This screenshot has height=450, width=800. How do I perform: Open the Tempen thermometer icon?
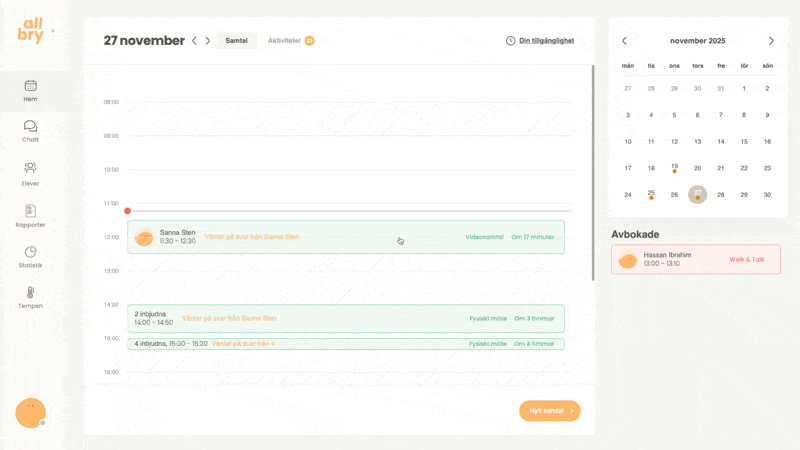click(x=30, y=293)
